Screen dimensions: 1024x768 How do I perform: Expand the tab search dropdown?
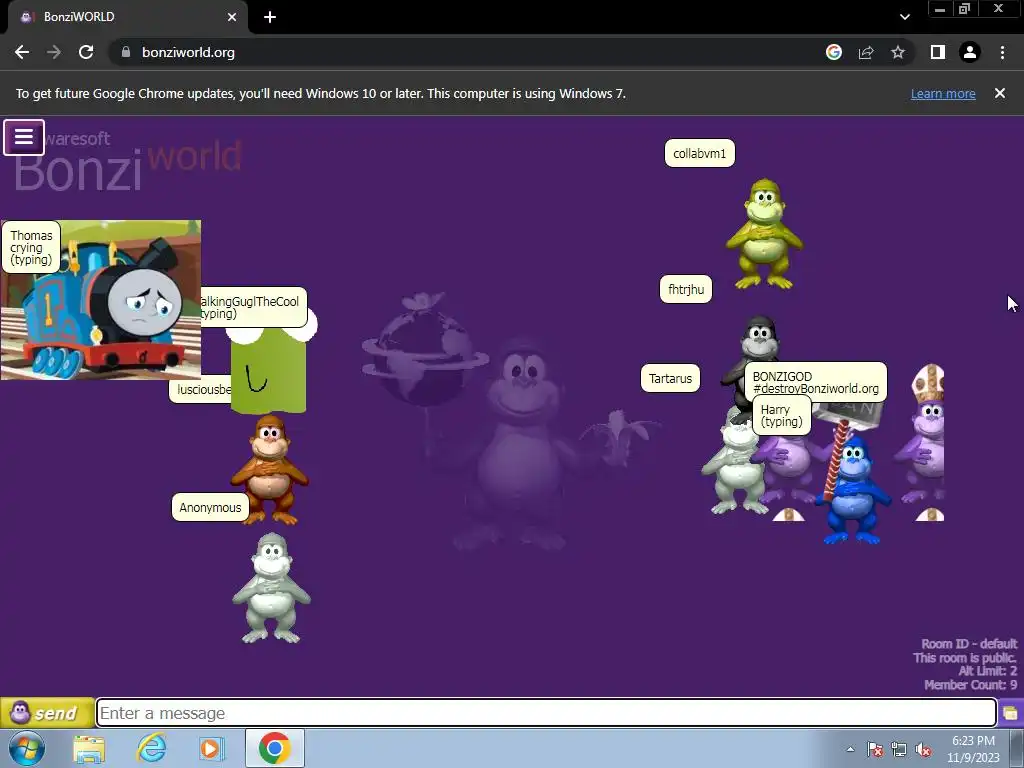tap(904, 17)
